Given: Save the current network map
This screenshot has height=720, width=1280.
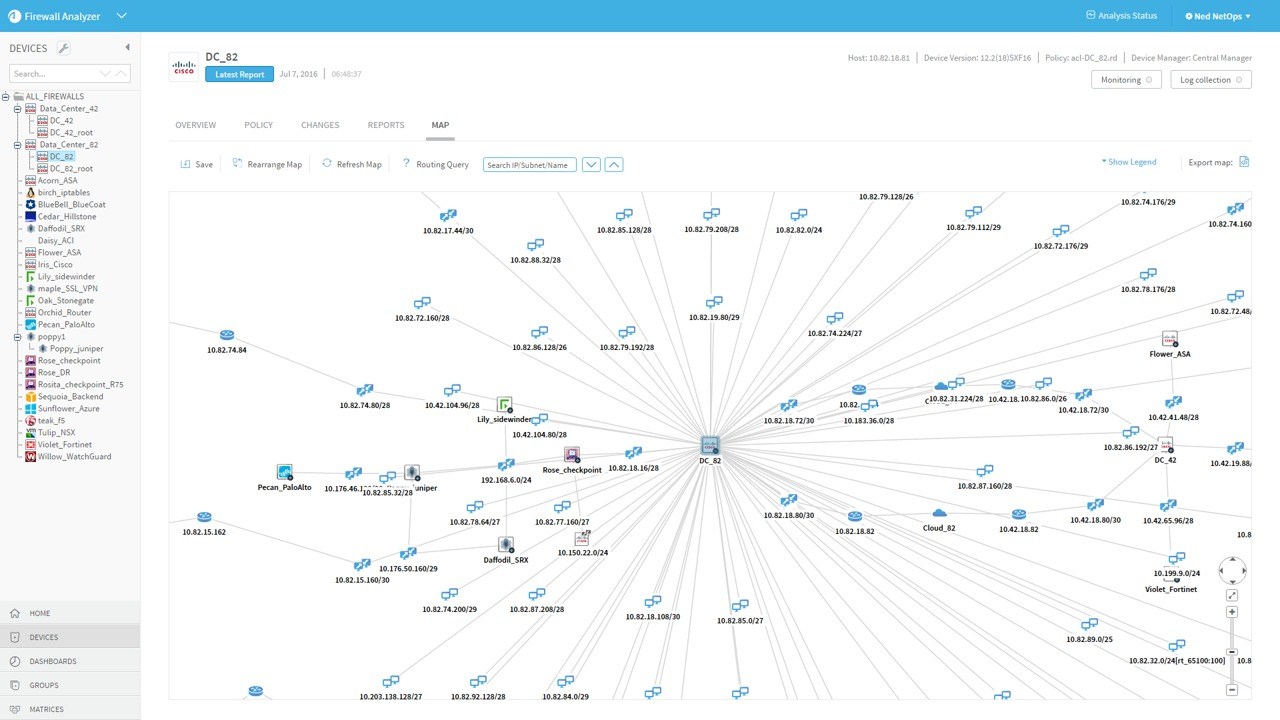Looking at the screenshot, I should pyautogui.click(x=197, y=164).
